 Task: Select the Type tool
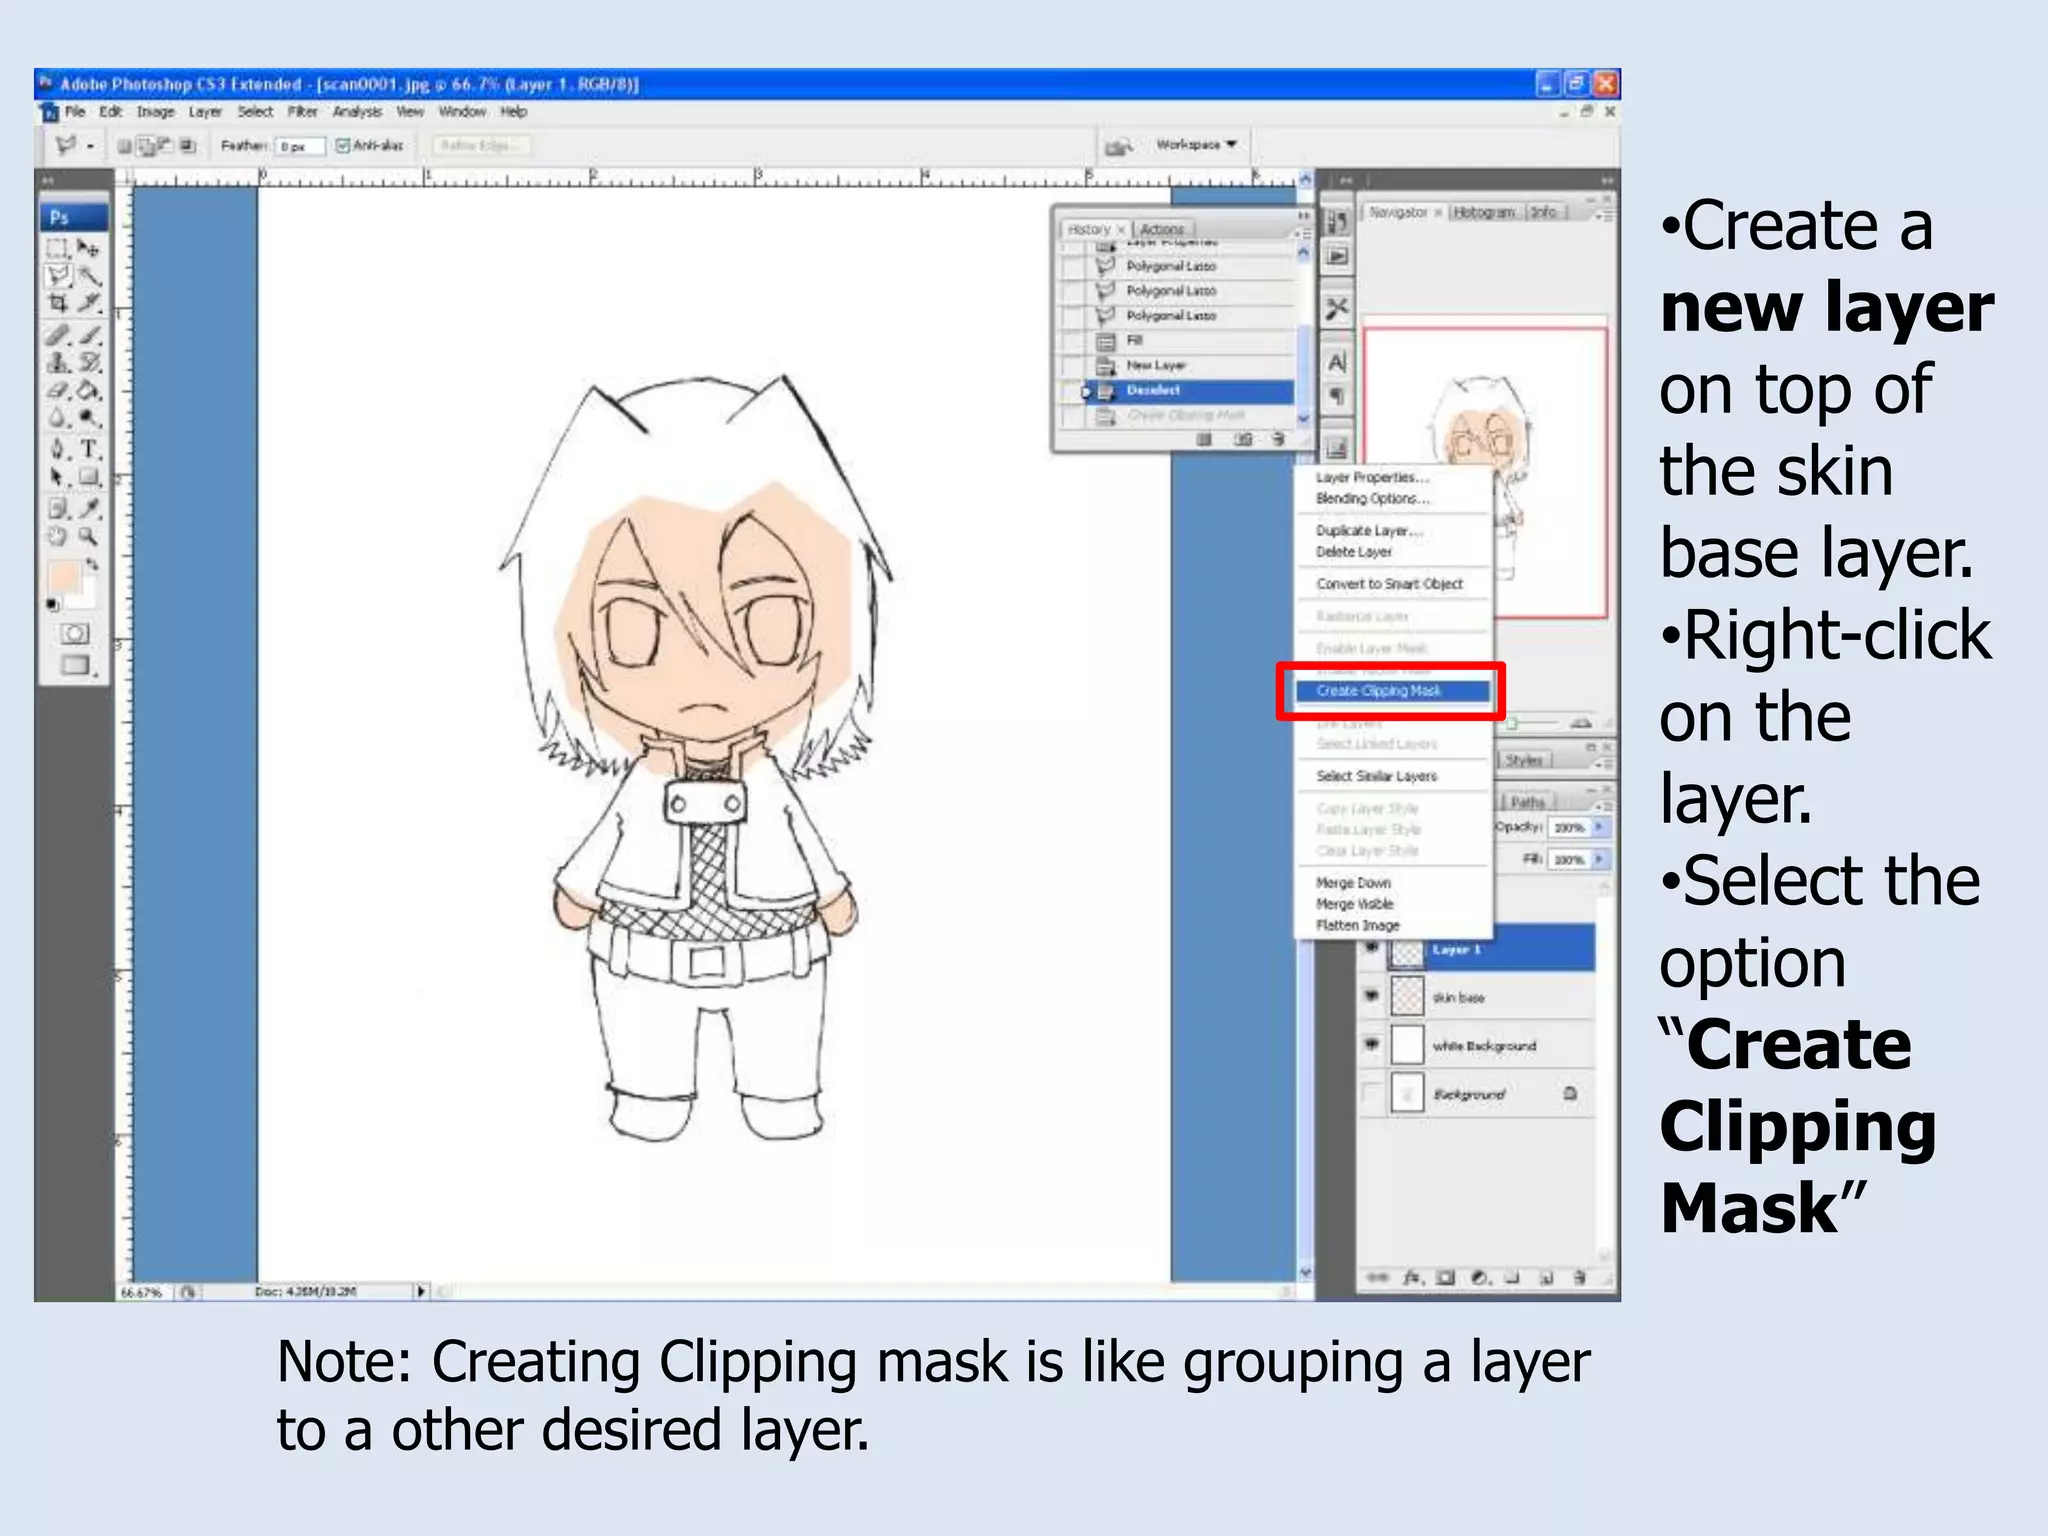pyautogui.click(x=90, y=449)
